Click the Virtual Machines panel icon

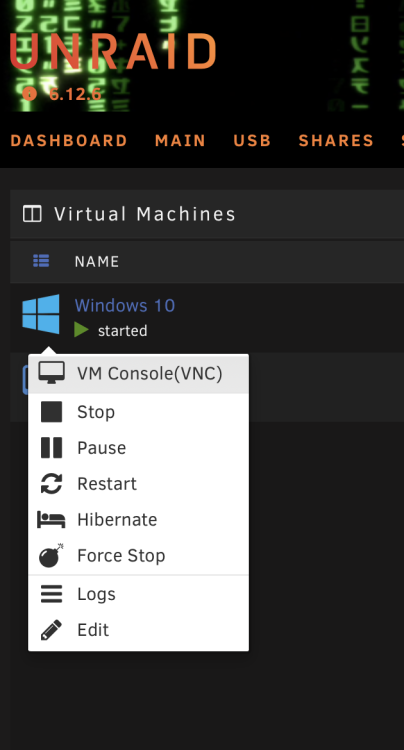(x=32, y=214)
